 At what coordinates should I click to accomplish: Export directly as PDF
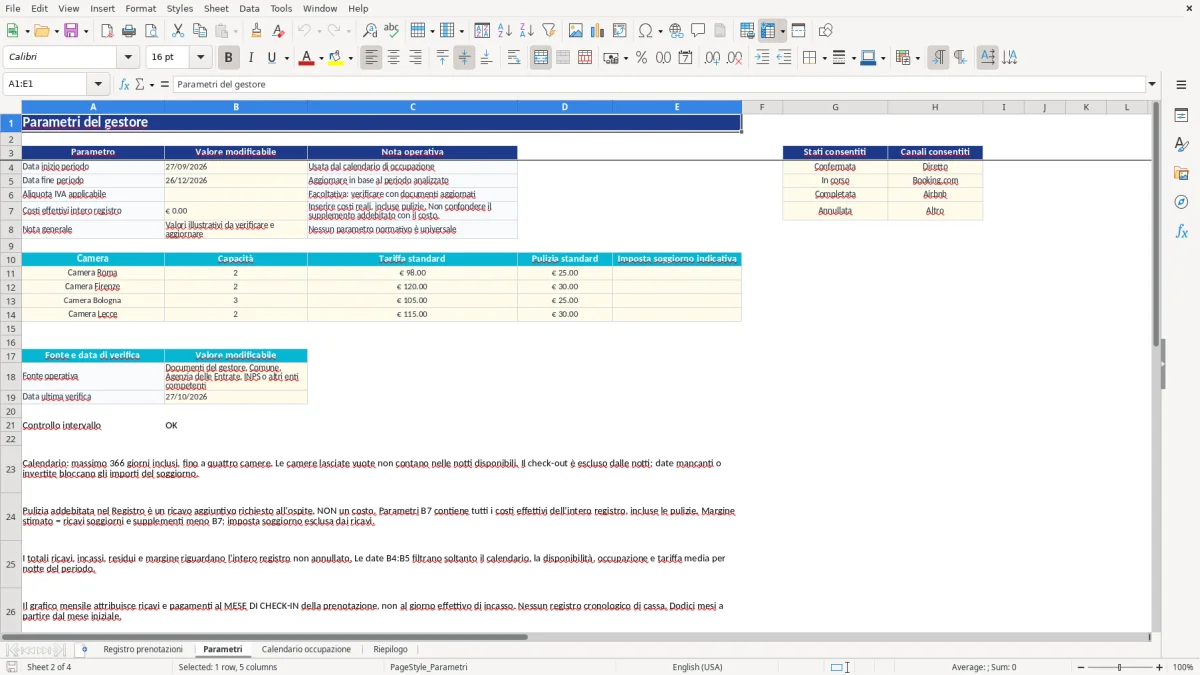106,31
